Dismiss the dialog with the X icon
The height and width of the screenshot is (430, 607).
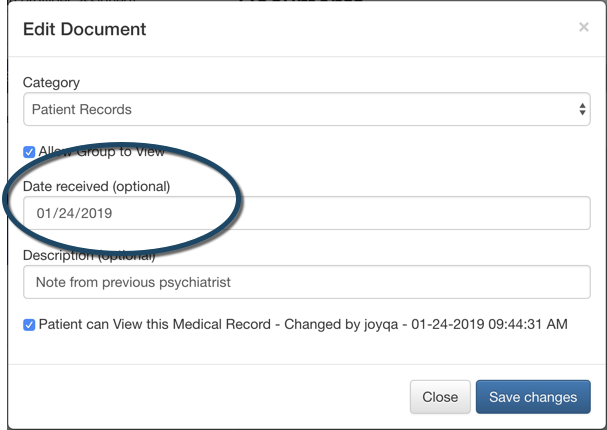pos(584,27)
